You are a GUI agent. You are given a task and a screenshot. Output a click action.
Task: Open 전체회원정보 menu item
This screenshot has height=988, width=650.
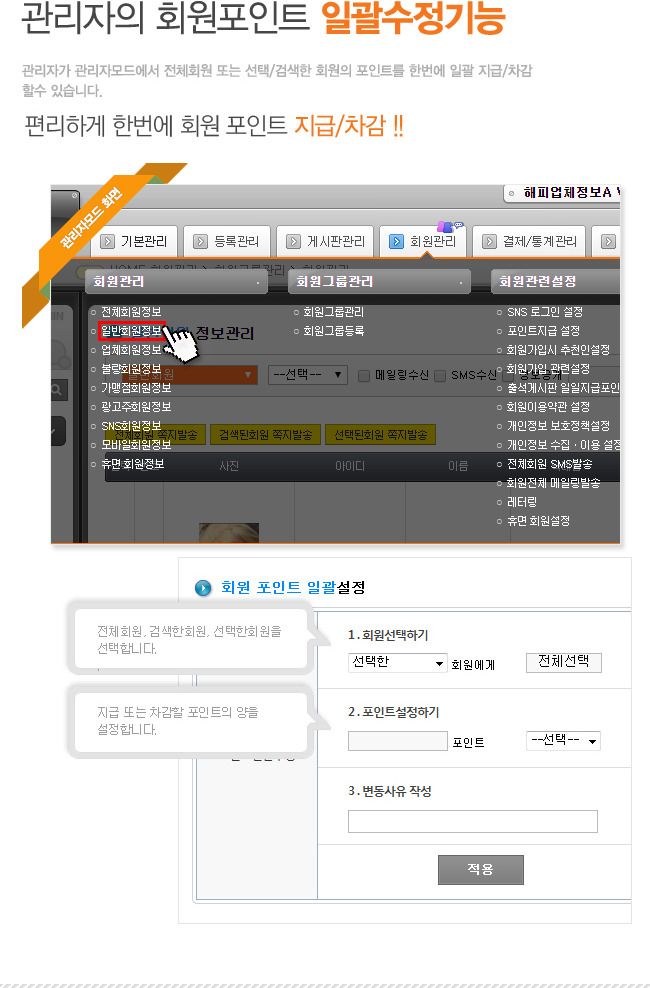point(131,312)
